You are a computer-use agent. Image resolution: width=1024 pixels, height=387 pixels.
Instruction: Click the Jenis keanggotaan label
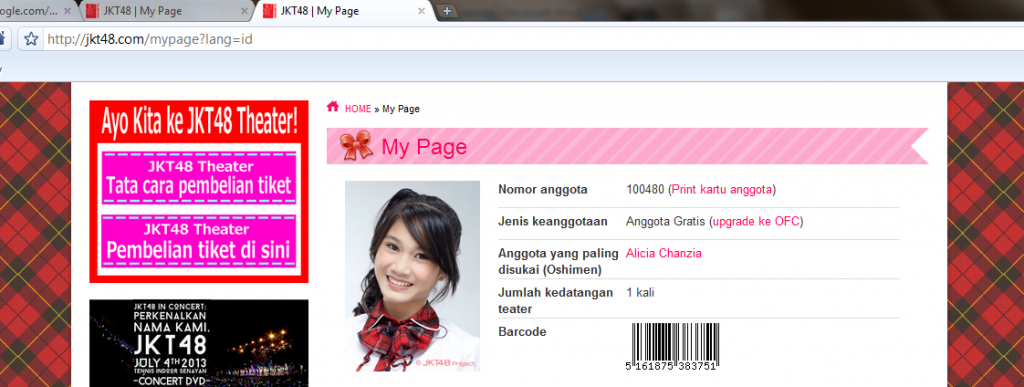pos(552,222)
